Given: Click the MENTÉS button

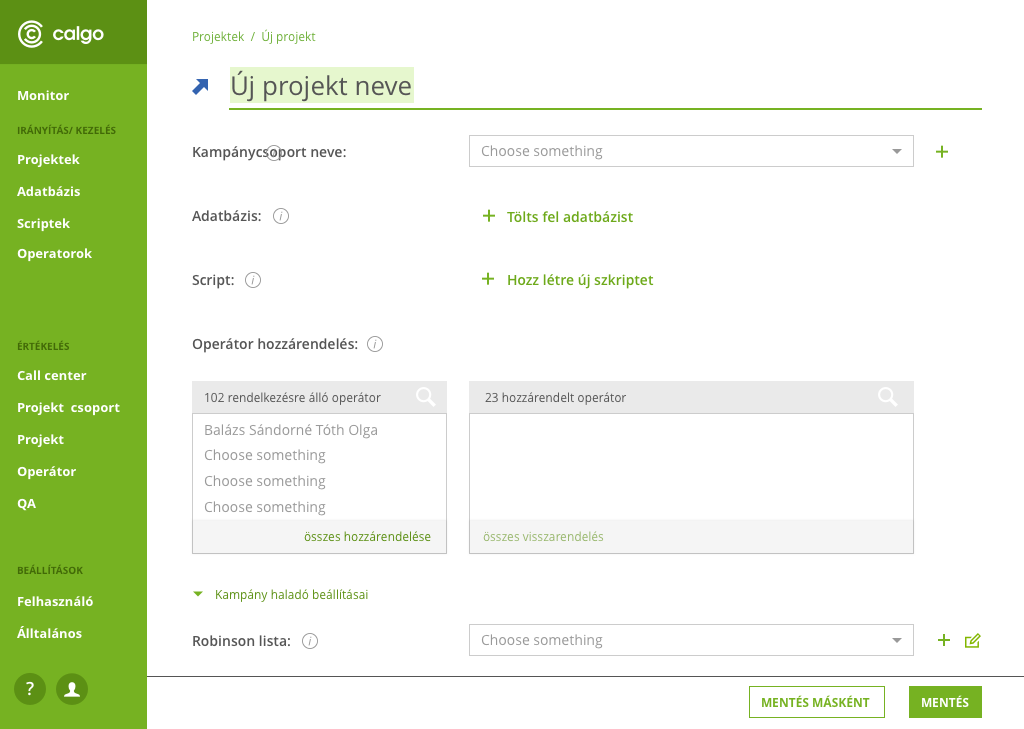Looking at the screenshot, I should coord(945,702).
